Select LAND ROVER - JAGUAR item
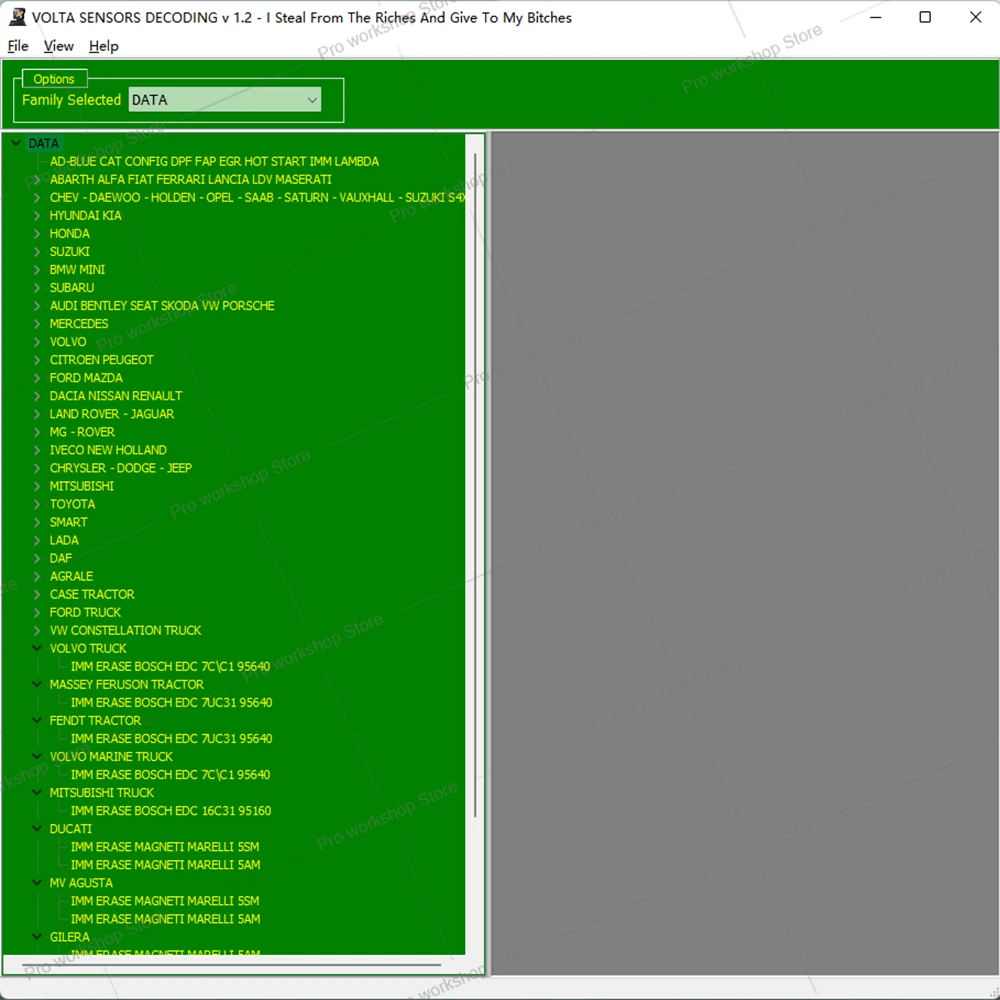 click(x=112, y=414)
